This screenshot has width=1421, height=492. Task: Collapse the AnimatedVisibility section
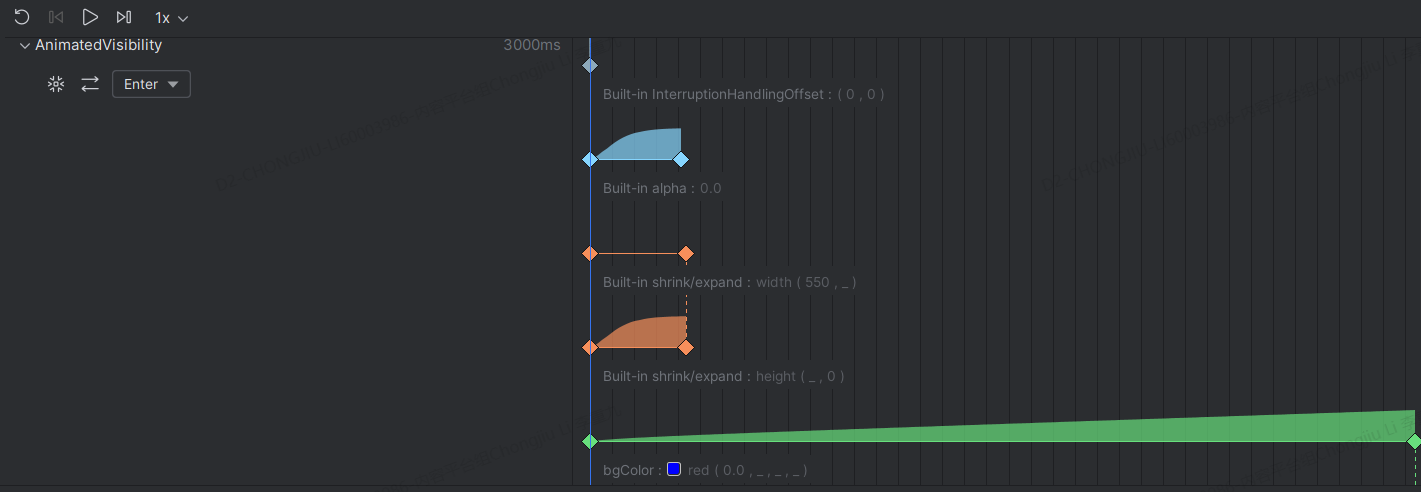point(25,46)
